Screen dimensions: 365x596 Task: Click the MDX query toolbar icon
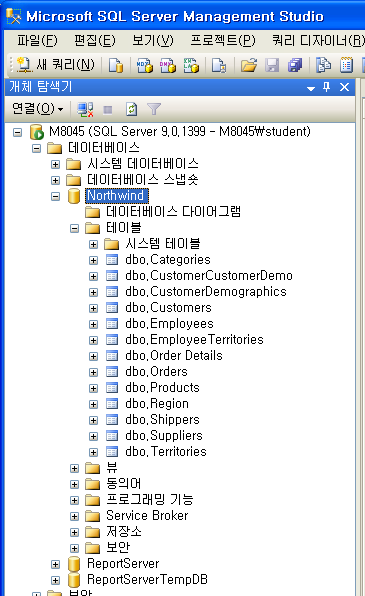[145, 65]
